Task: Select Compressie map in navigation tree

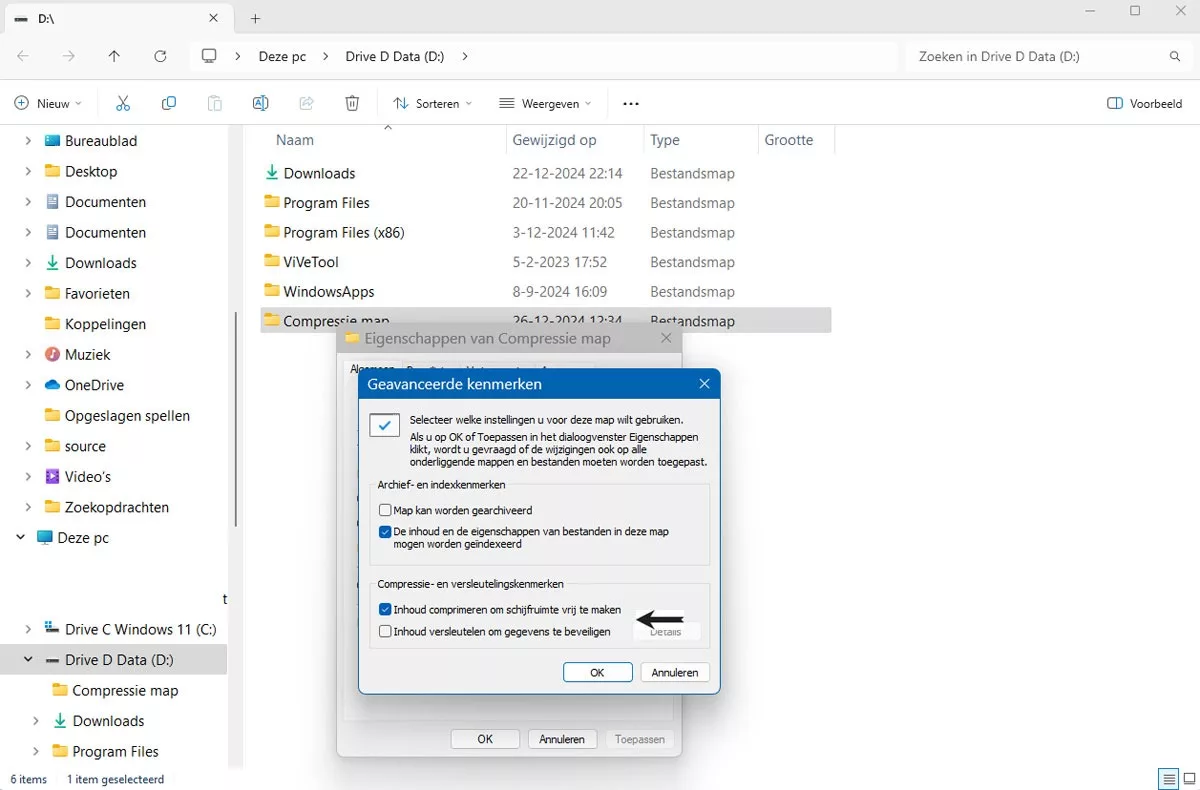Action: 125,690
